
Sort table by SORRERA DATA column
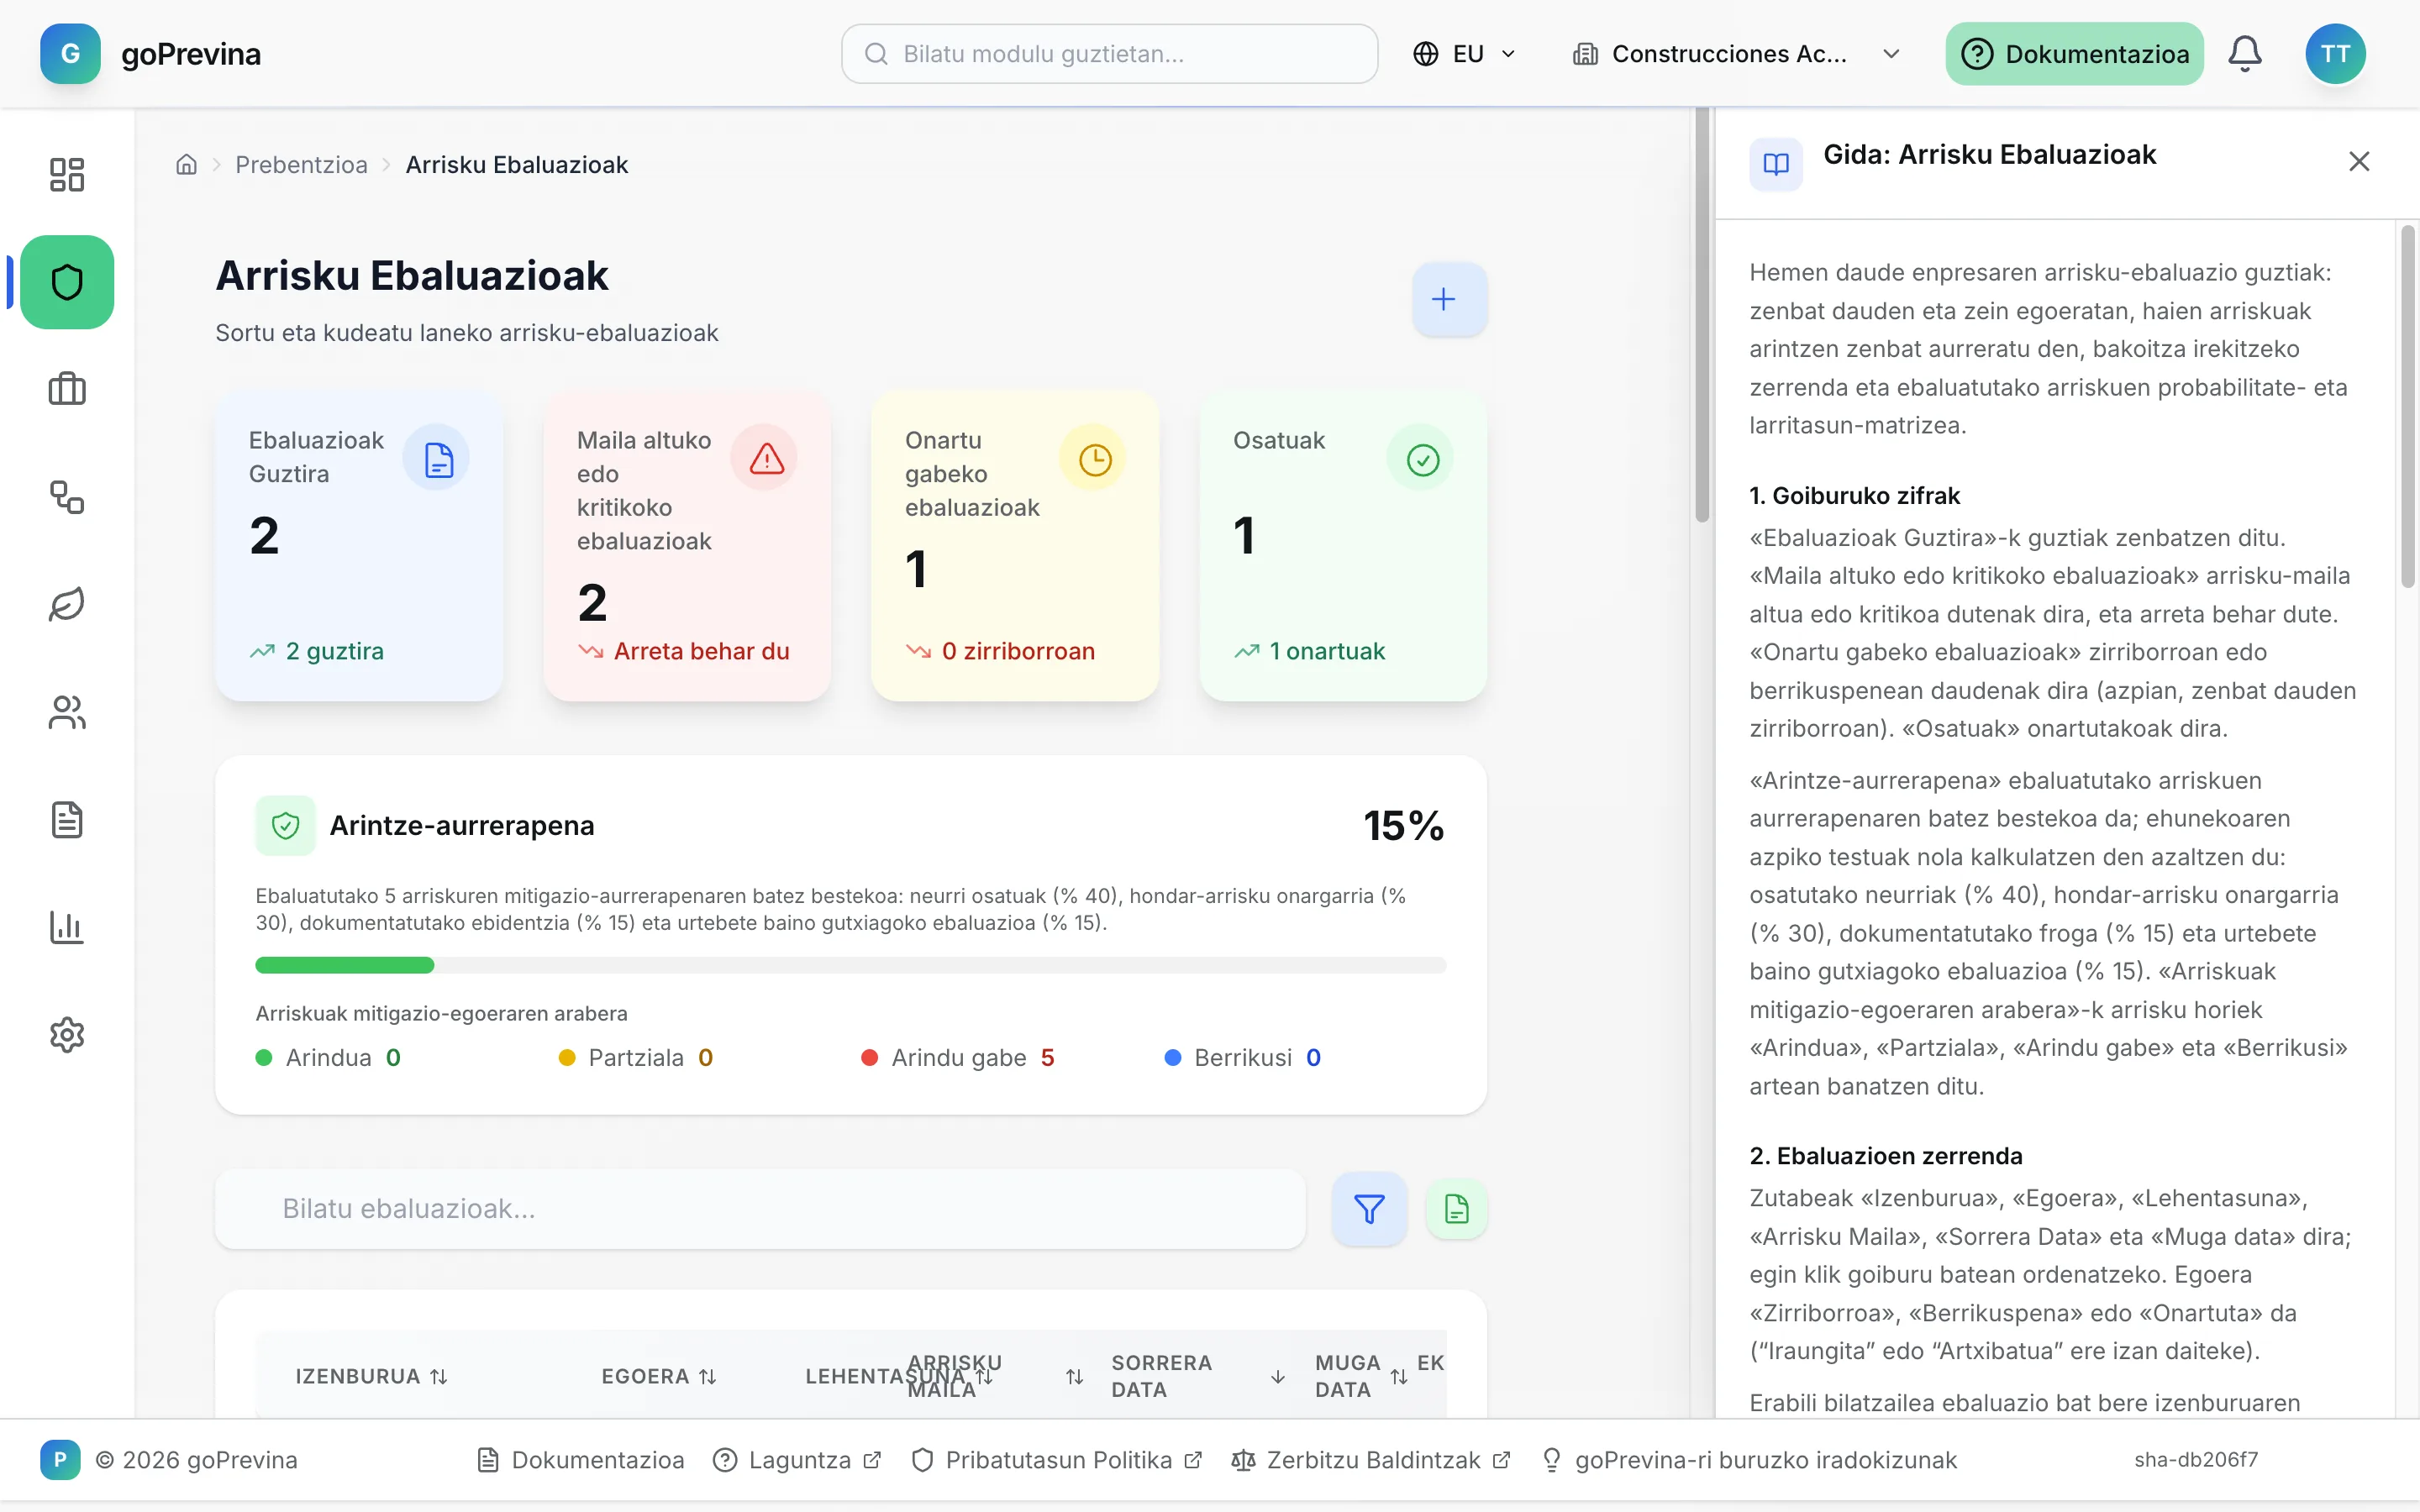(x=1198, y=1376)
